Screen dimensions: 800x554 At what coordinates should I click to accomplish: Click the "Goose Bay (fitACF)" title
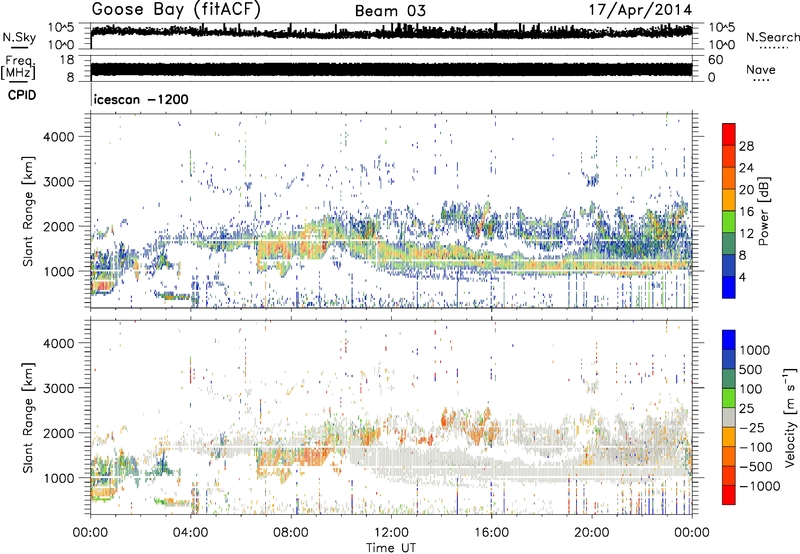coord(176,9)
